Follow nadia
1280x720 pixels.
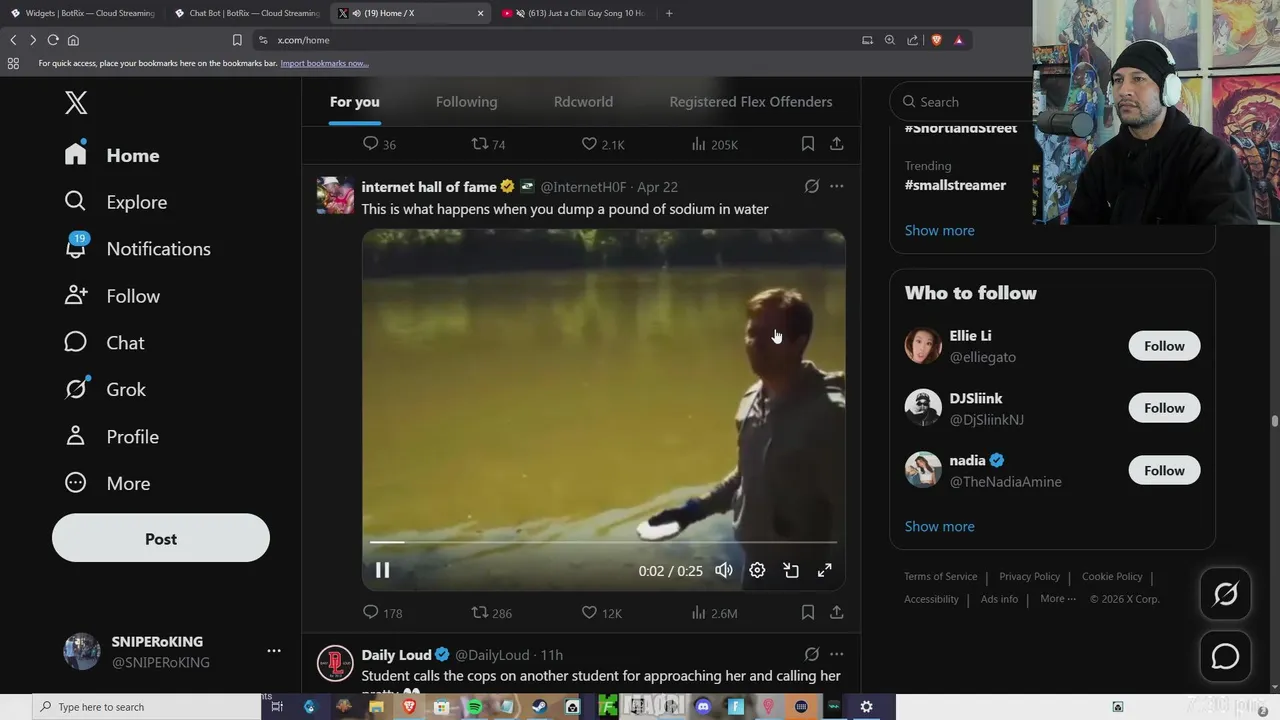[x=1164, y=471]
